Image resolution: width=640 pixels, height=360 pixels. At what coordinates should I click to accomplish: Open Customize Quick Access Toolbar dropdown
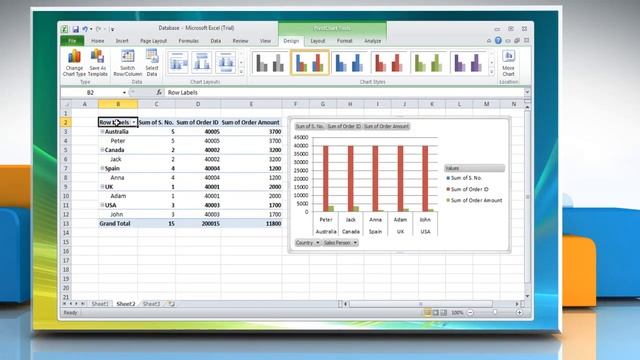coord(112,29)
